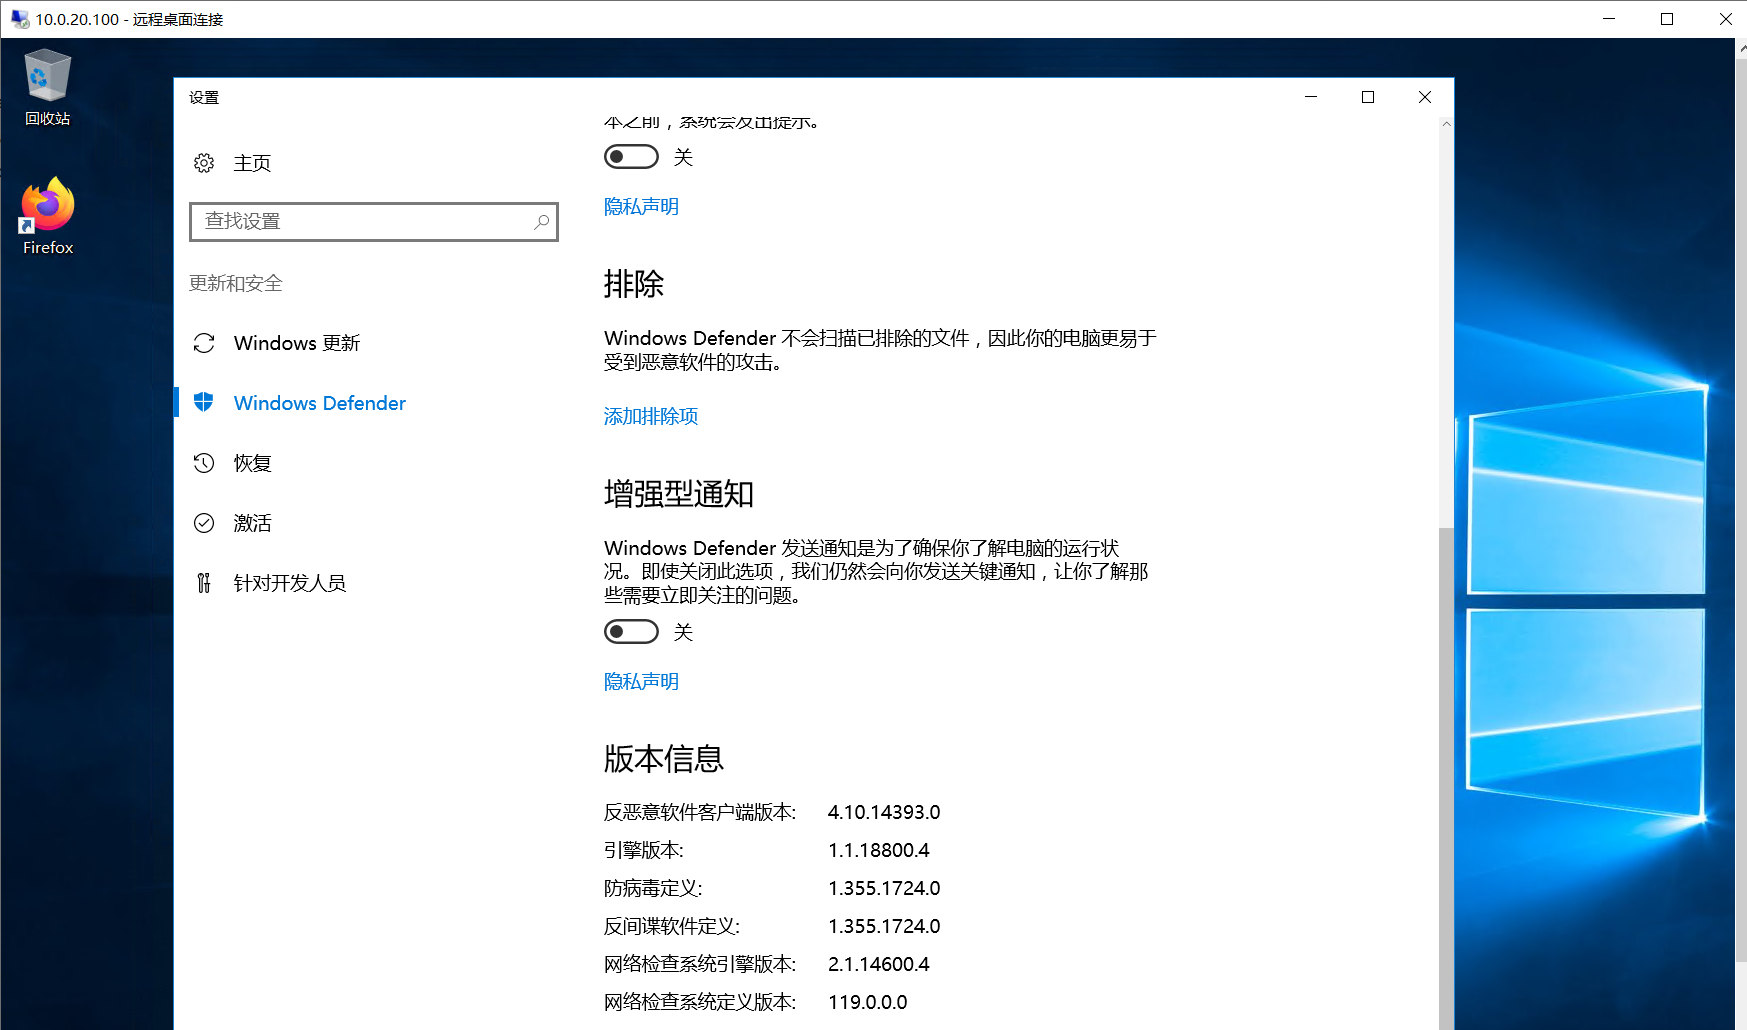Click the 针对开发人员 tools icon
The width and height of the screenshot is (1747, 1030).
(x=204, y=583)
